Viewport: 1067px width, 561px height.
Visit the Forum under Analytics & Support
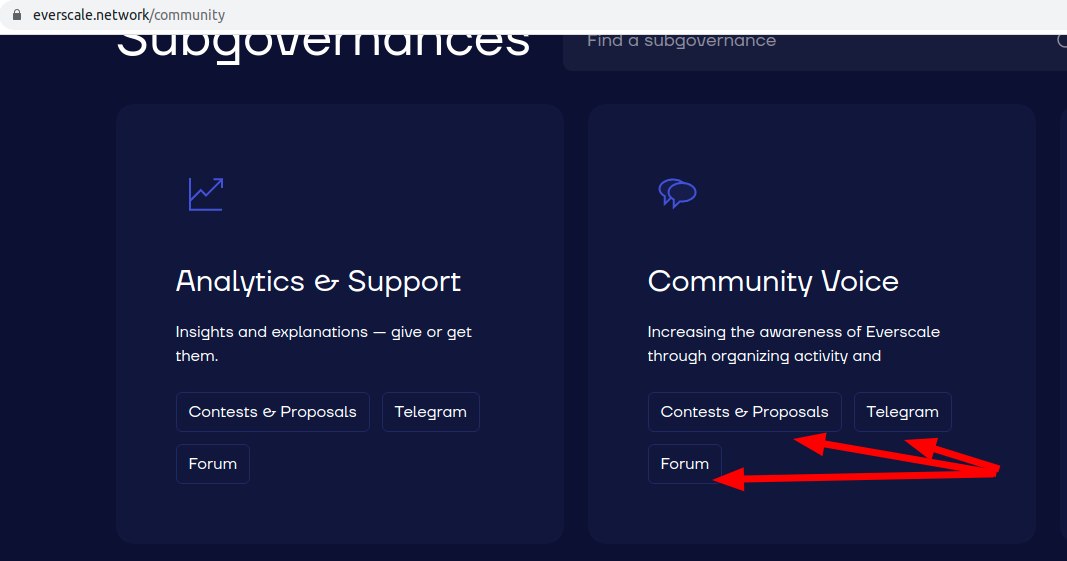pos(212,464)
